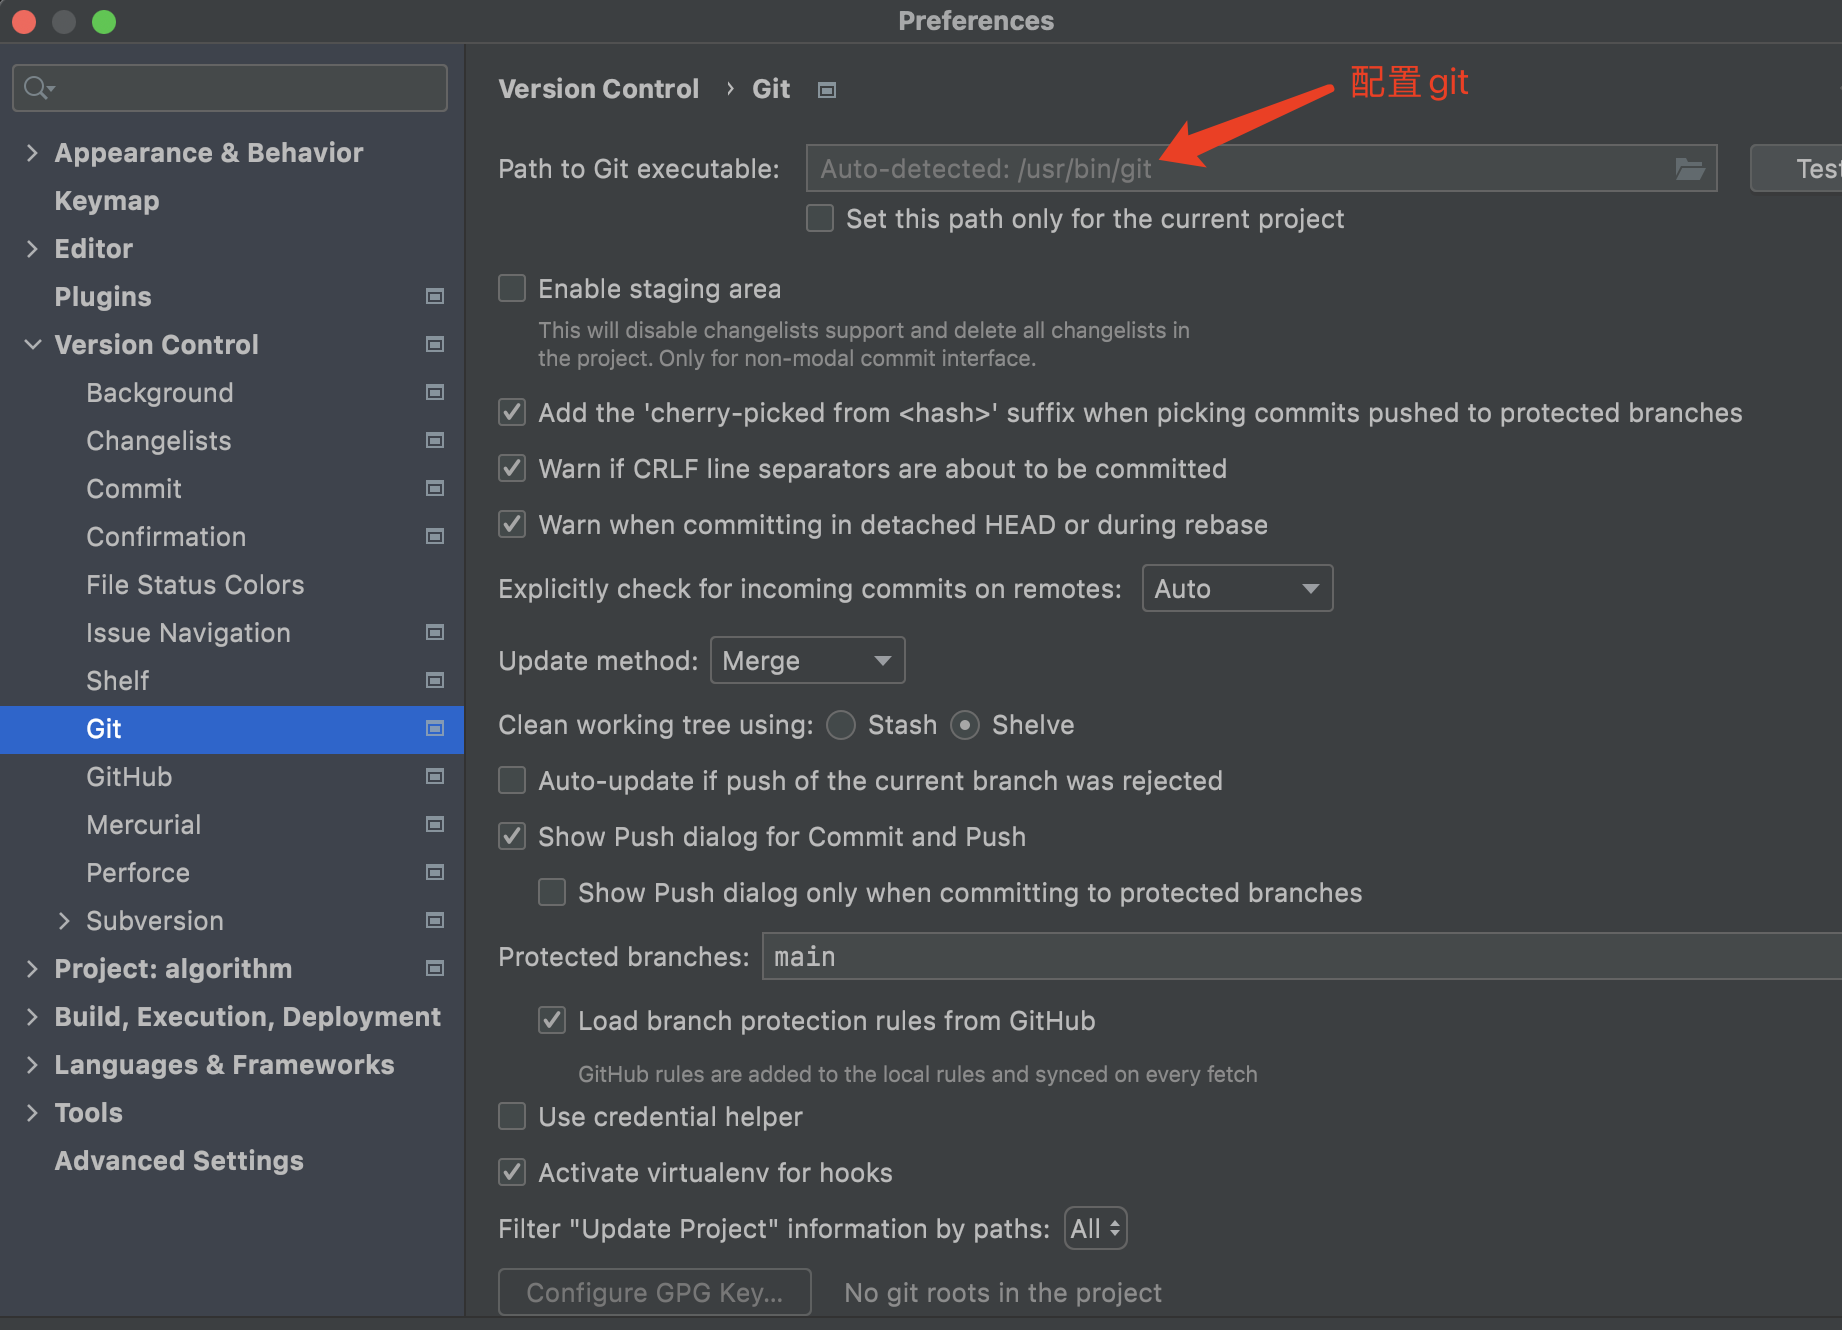Enable Use credential helper checkbox
This screenshot has width=1842, height=1330.
click(512, 1116)
